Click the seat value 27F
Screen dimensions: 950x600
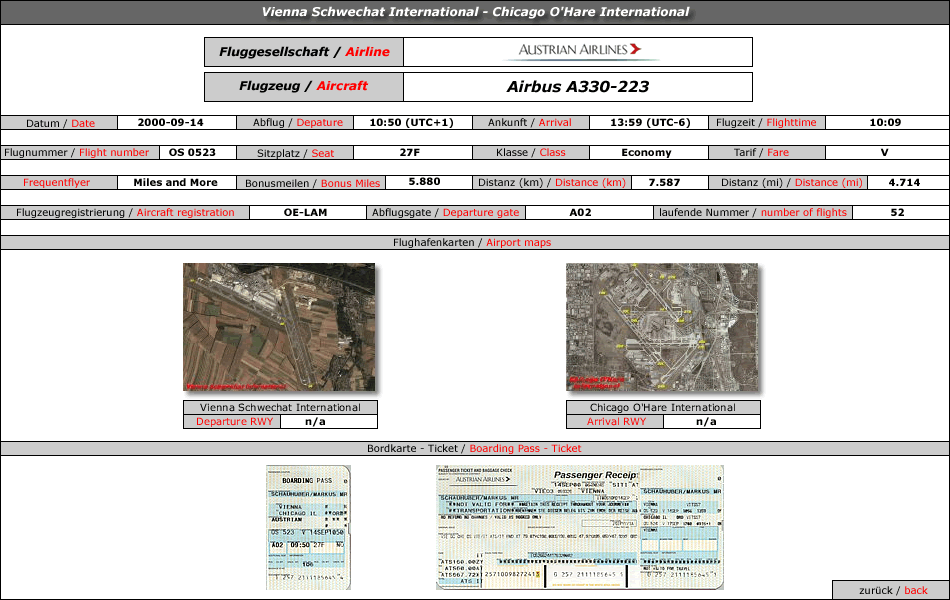(409, 153)
